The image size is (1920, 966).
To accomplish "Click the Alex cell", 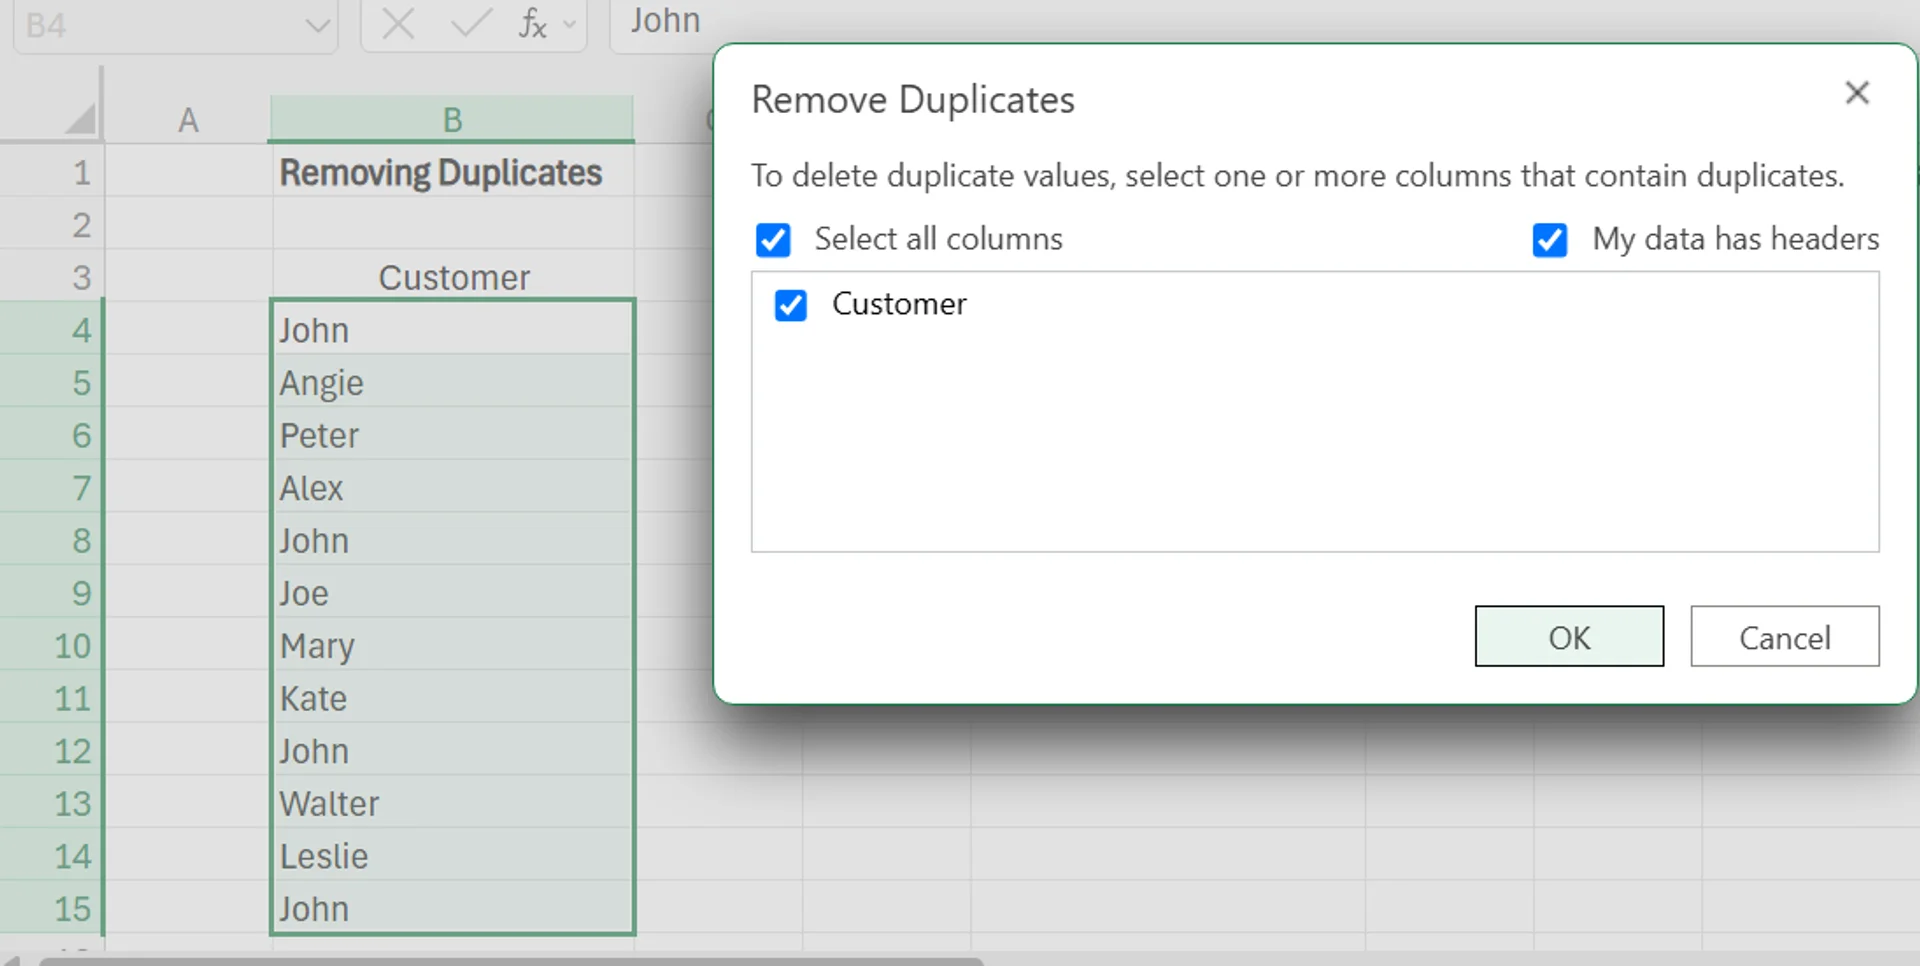I will (452, 488).
